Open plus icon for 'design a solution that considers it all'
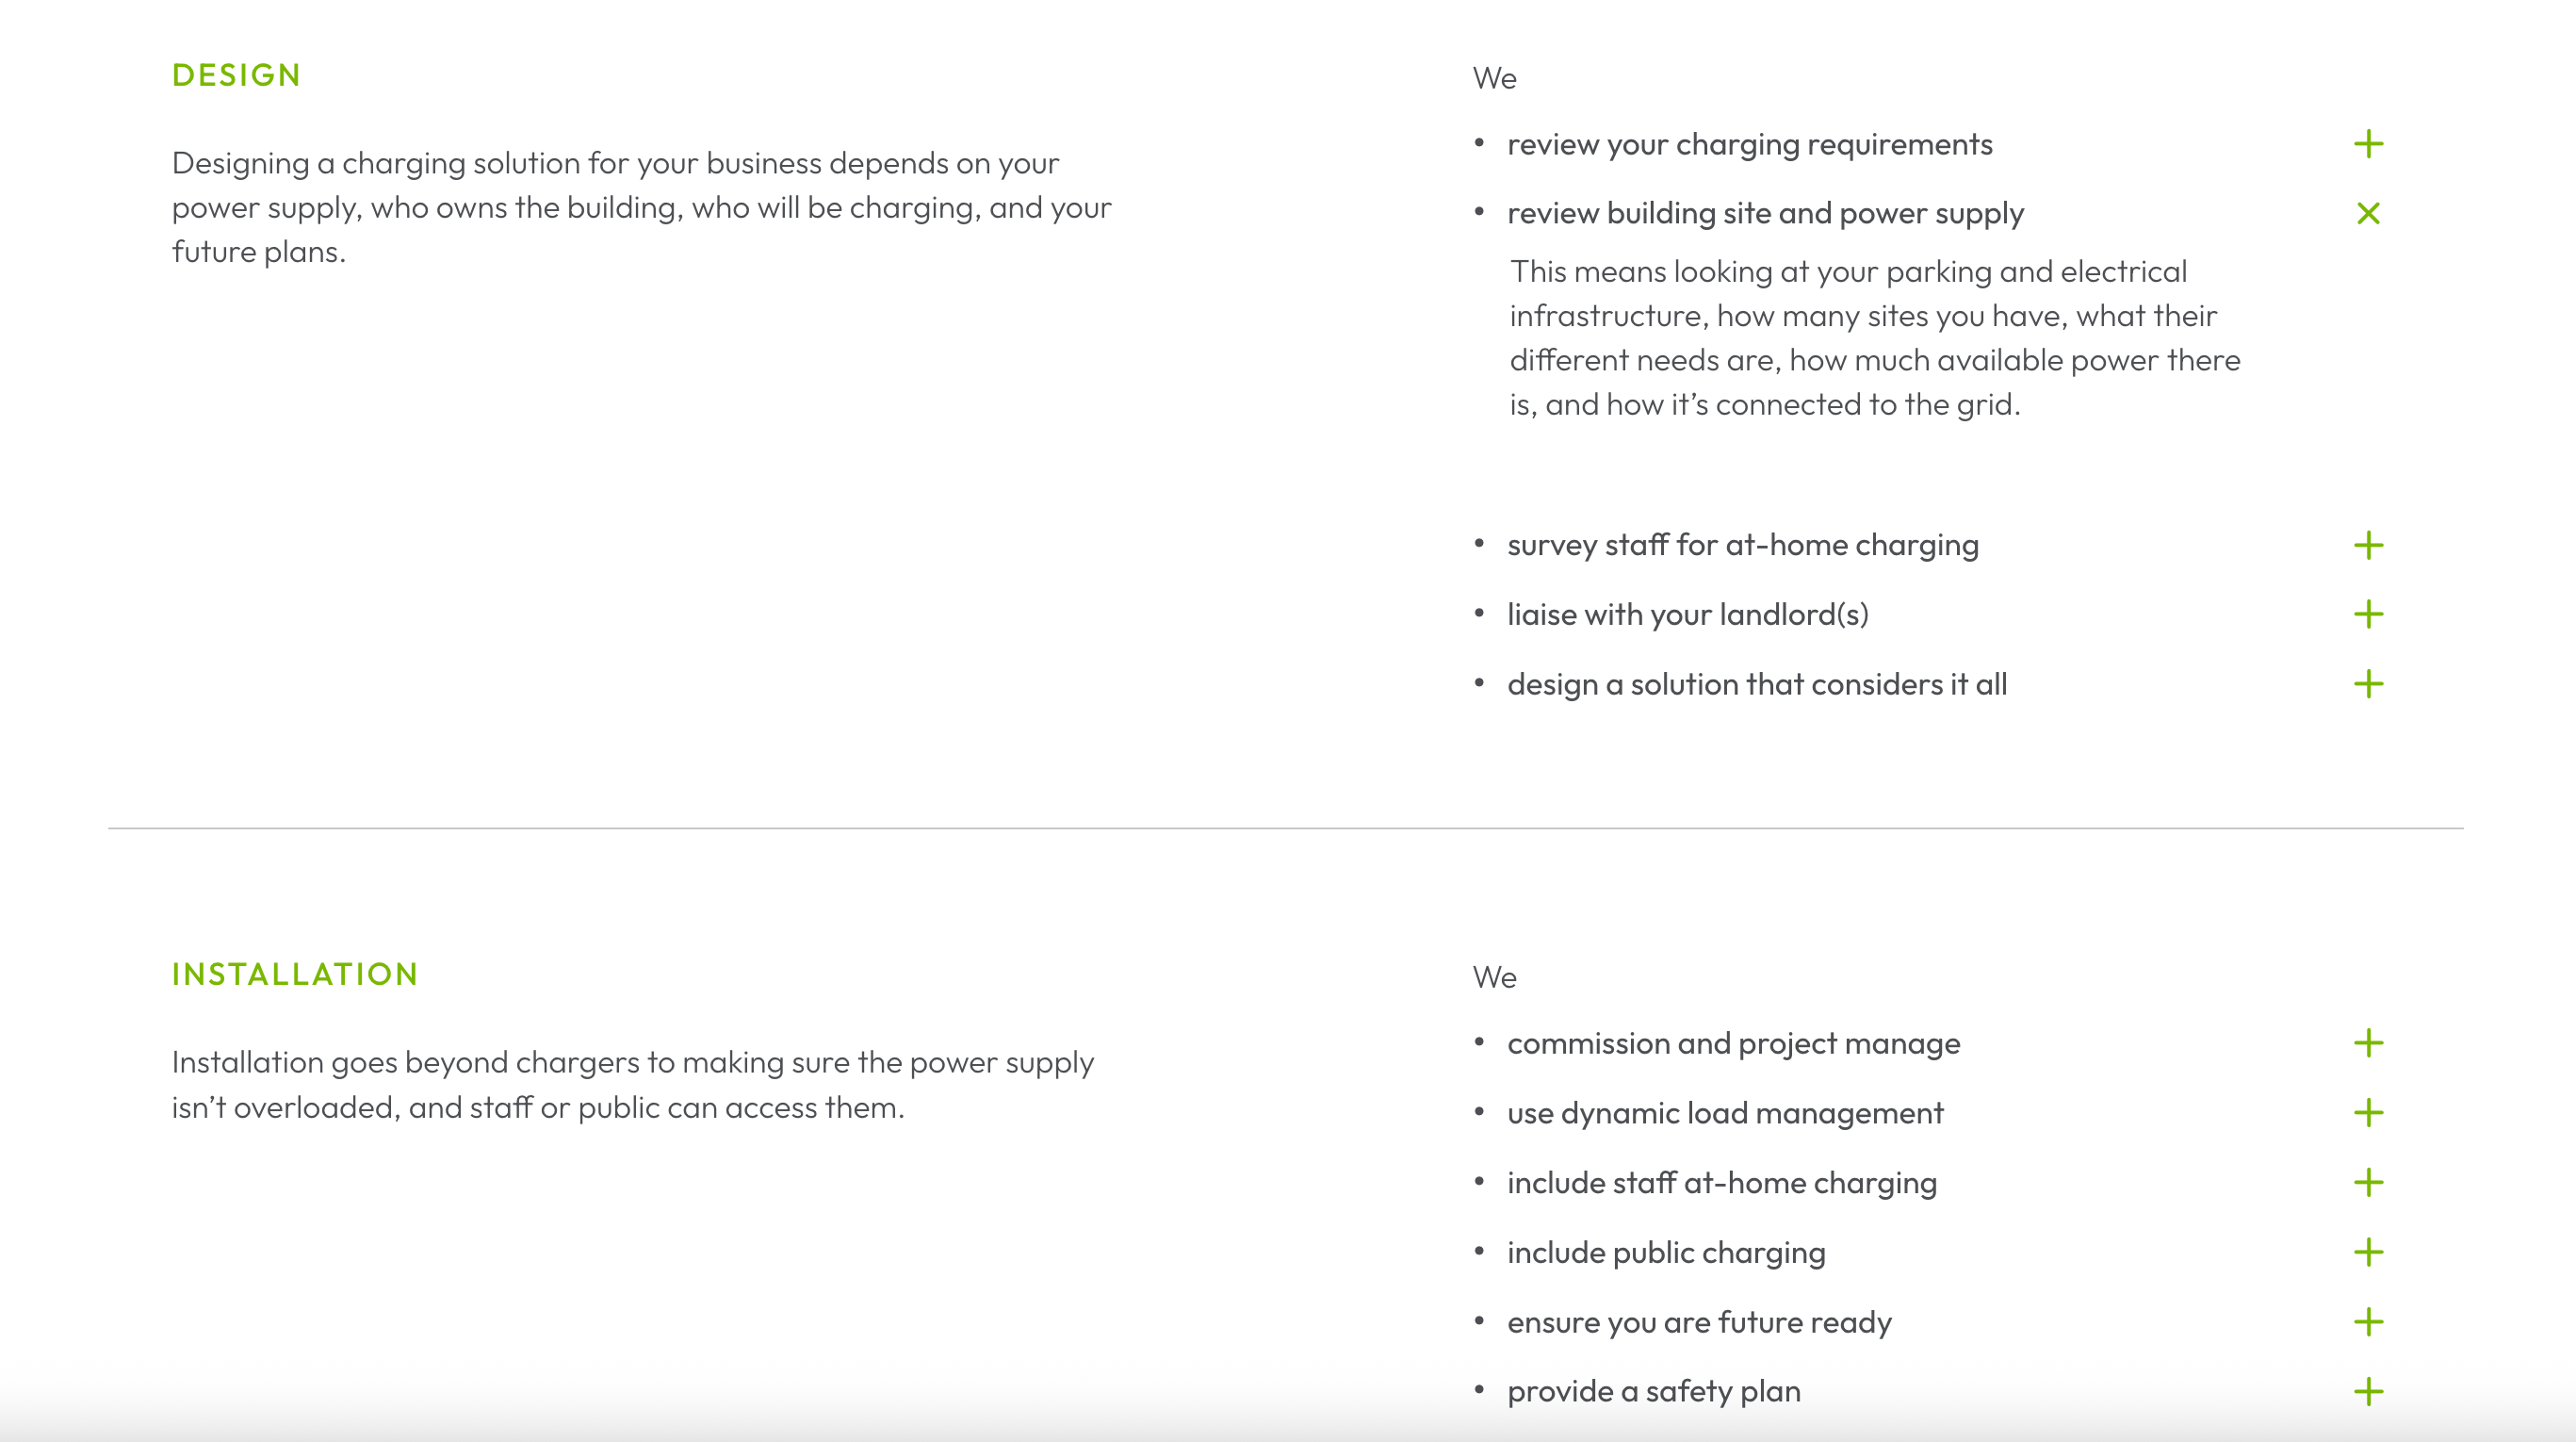The width and height of the screenshot is (2576, 1442). click(x=2368, y=684)
